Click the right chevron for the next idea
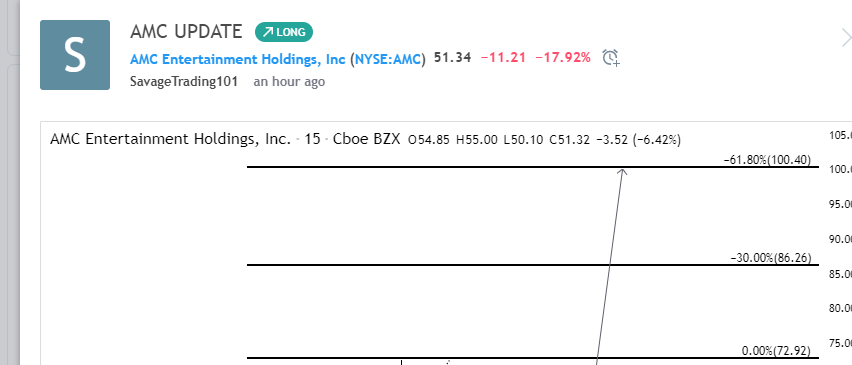Viewport: 852px width, 365px height. click(845, 38)
